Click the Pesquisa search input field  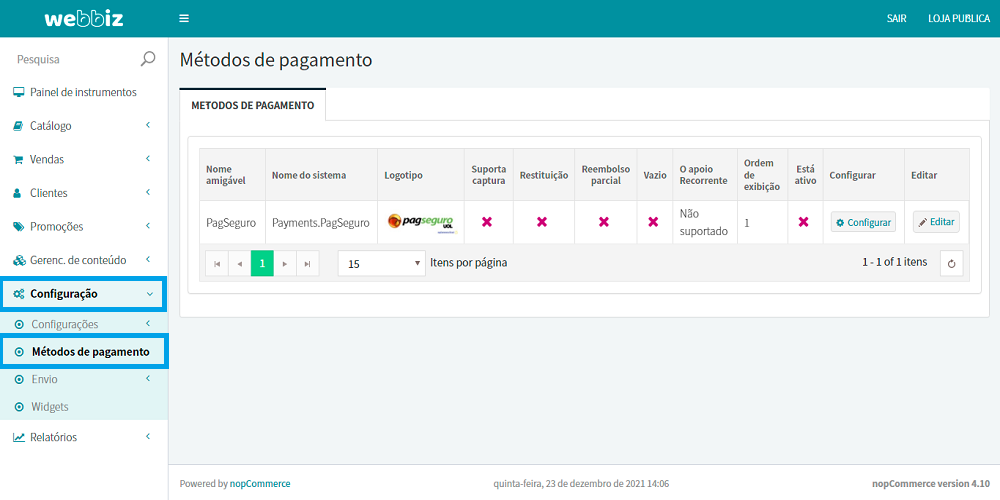click(x=70, y=59)
